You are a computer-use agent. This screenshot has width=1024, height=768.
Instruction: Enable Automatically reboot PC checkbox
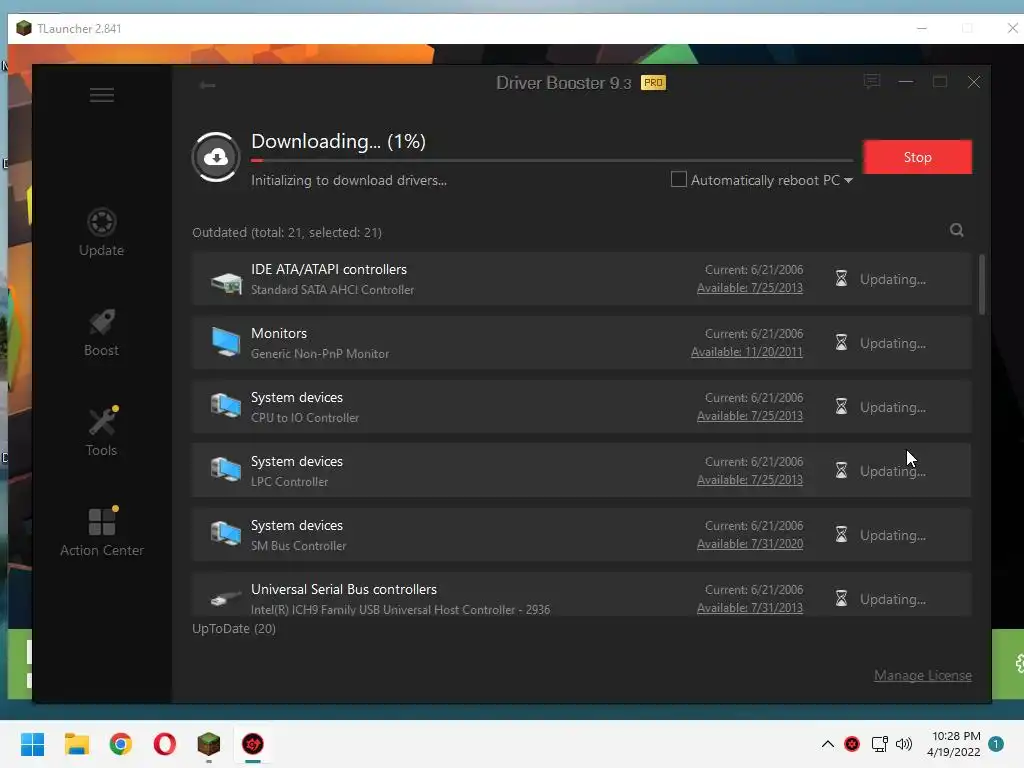[679, 179]
